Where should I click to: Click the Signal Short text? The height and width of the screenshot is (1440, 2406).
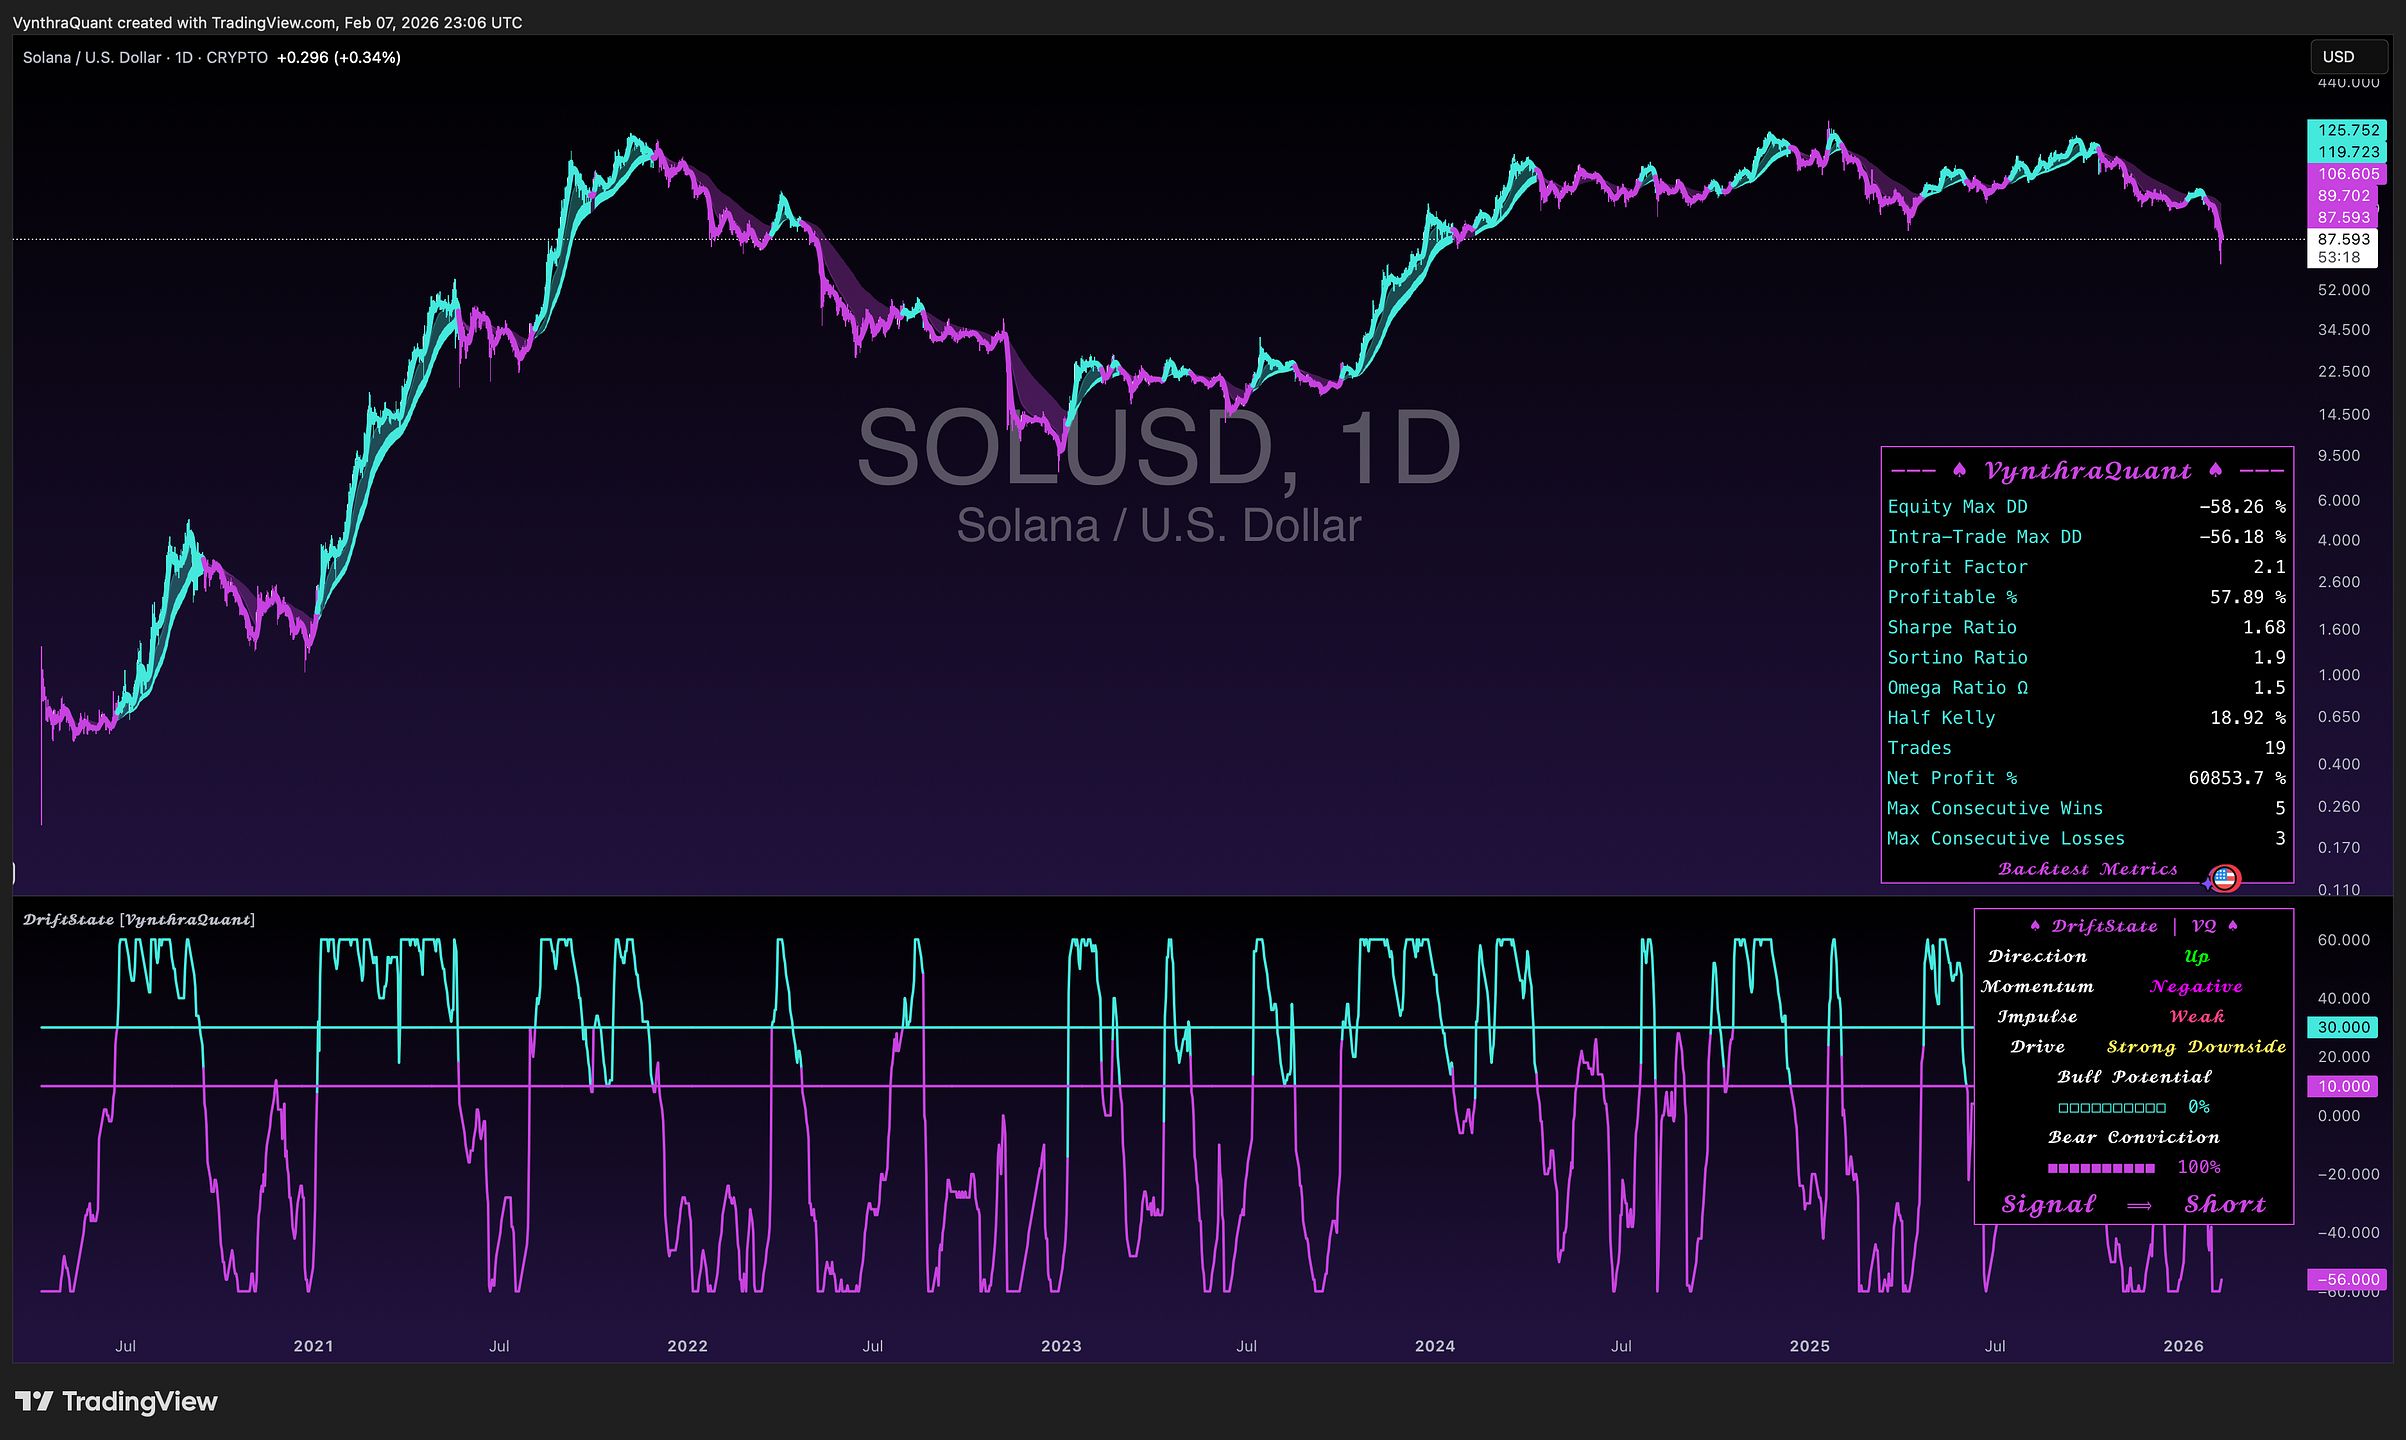(x=2134, y=1204)
